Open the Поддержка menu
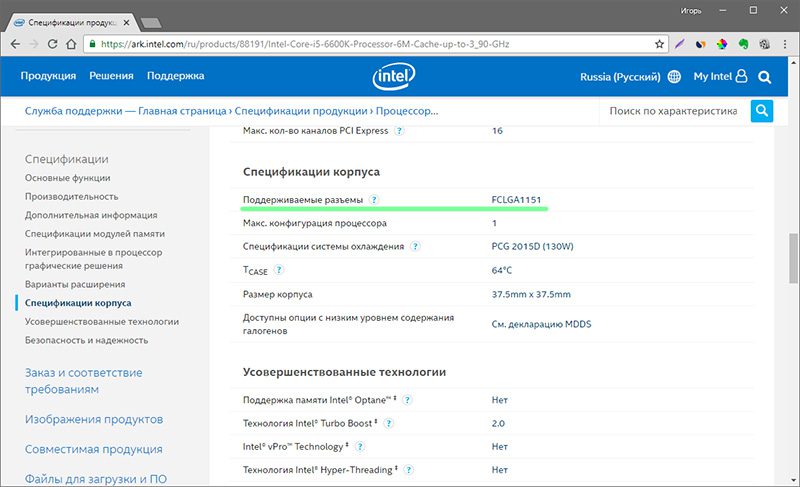Screen dimensions: 800x487 click(x=176, y=76)
